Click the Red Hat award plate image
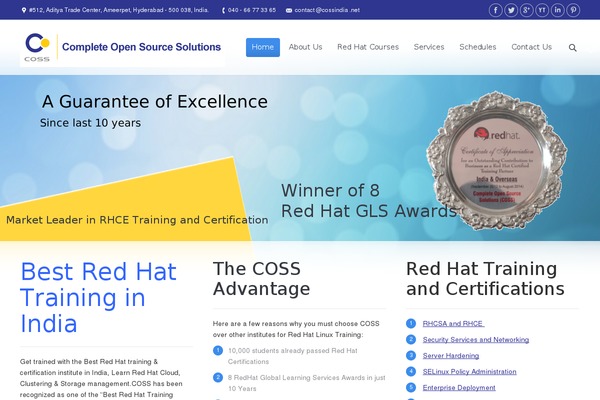This screenshot has width=600, height=400. (497, 161)
